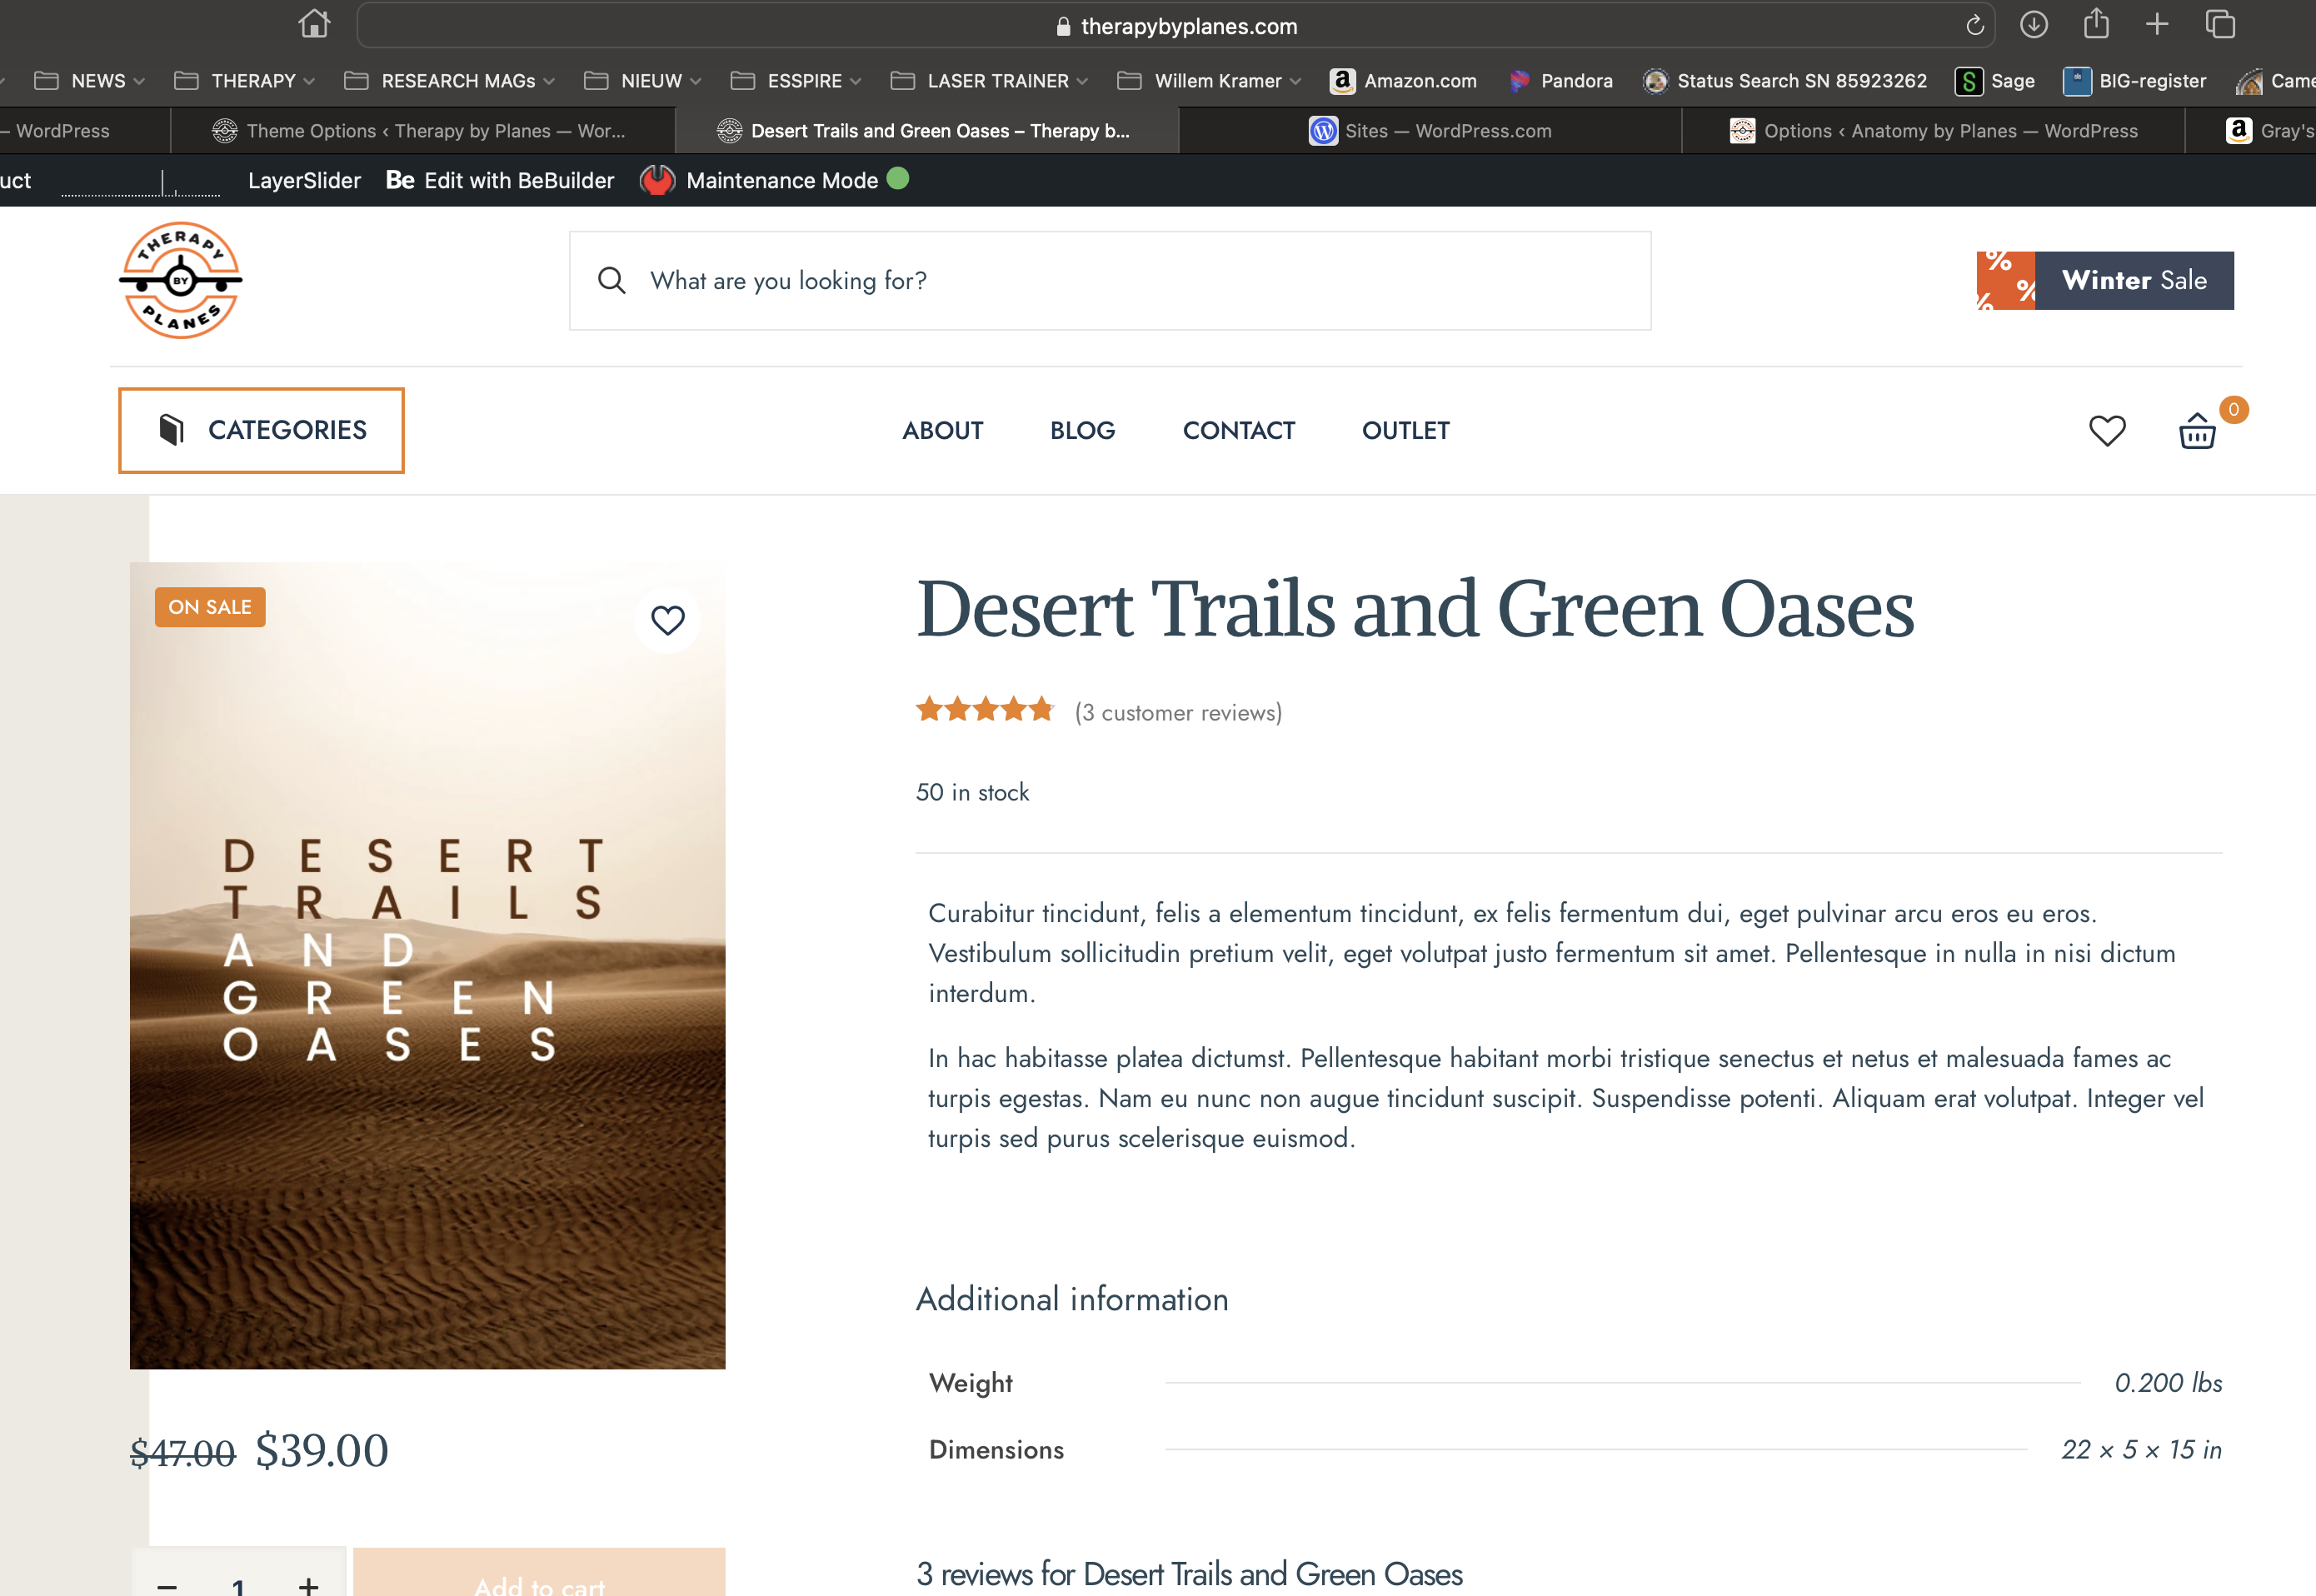Click the browser home icon
This screenshot has width=2316, height=1596.
[x=314, y=24]
